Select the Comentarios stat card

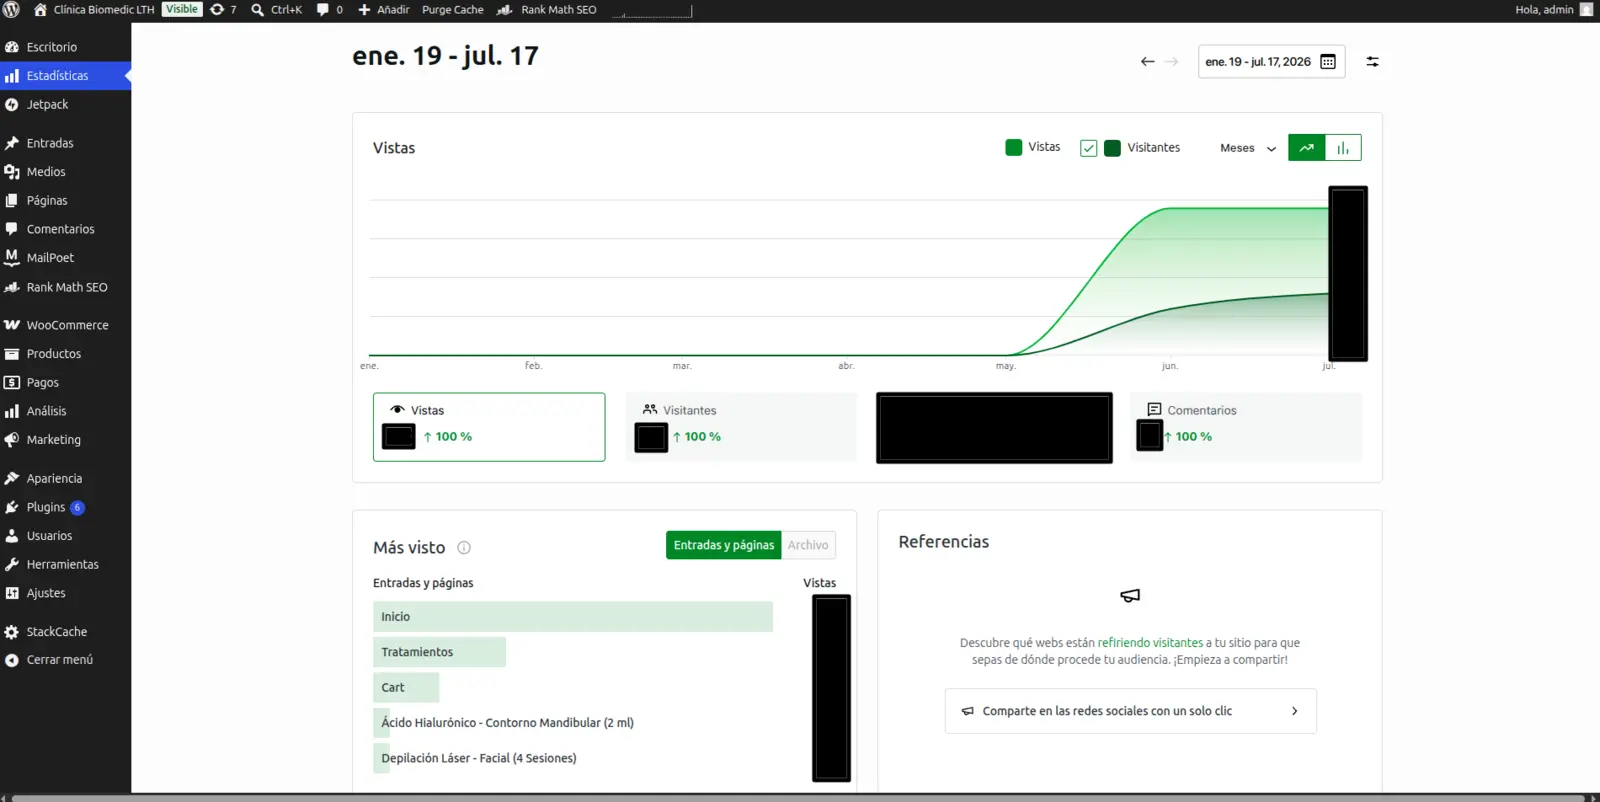(x=1246, y=427)
